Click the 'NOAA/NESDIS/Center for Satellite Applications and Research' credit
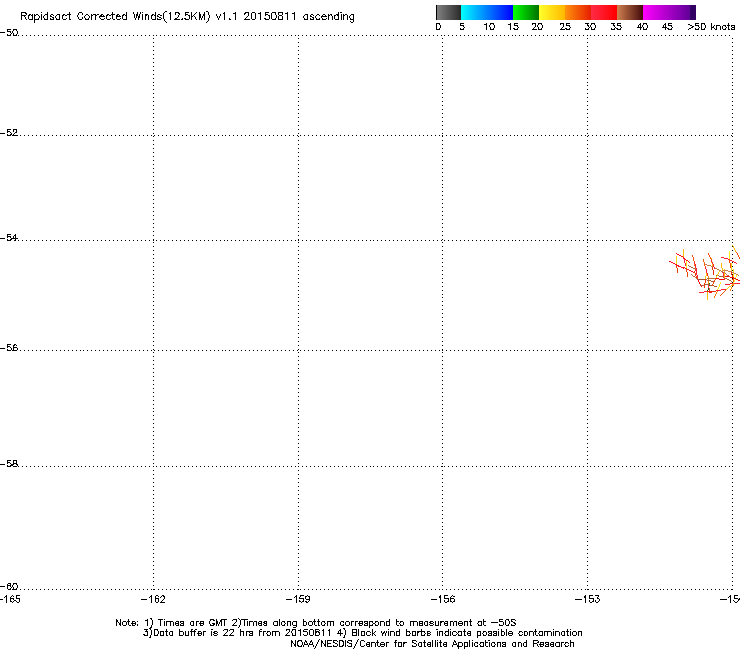 [432, 644]
